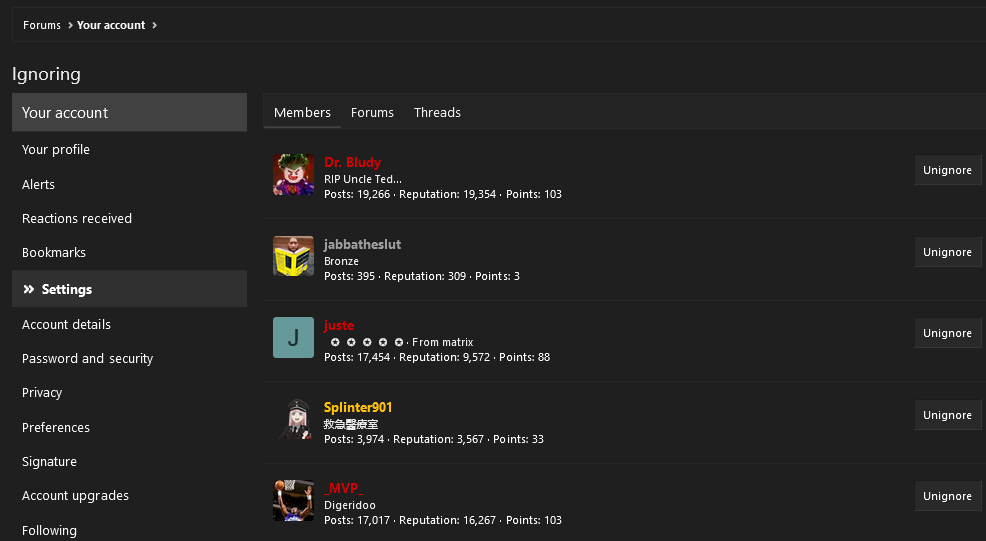
Task: Switch to the Threads tab
Action: point(437,113)
